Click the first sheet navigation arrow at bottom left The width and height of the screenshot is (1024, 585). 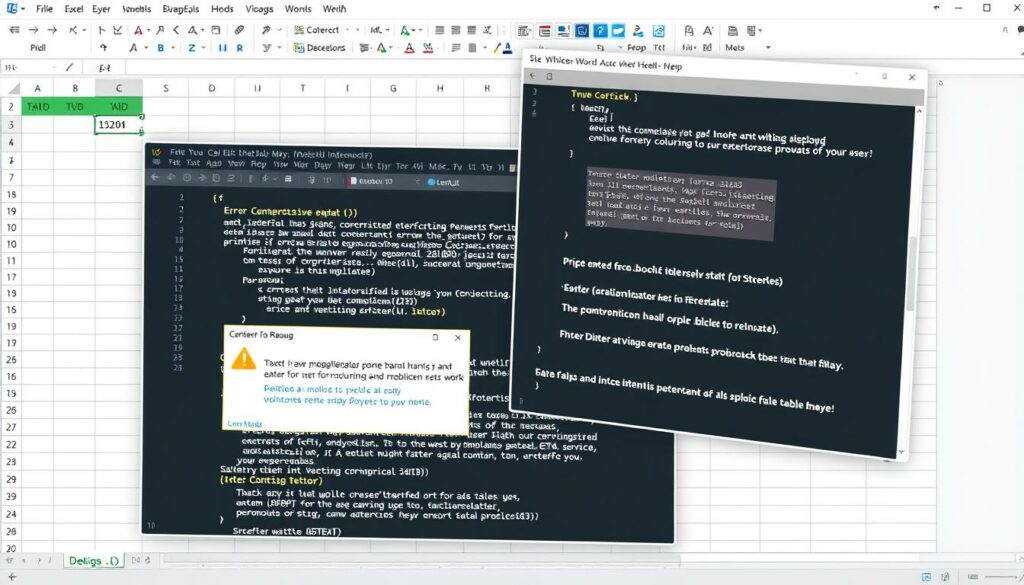pos(9,560)
